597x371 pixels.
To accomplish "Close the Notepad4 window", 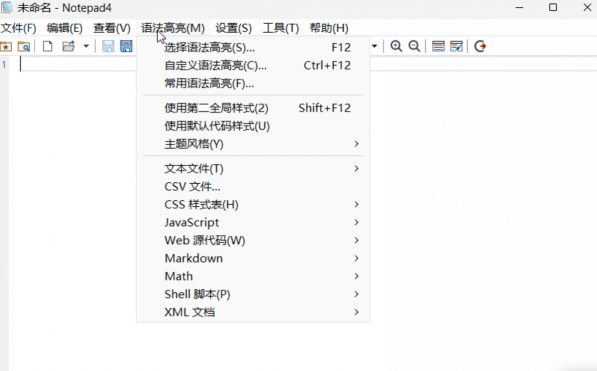I will click(587, 7).
